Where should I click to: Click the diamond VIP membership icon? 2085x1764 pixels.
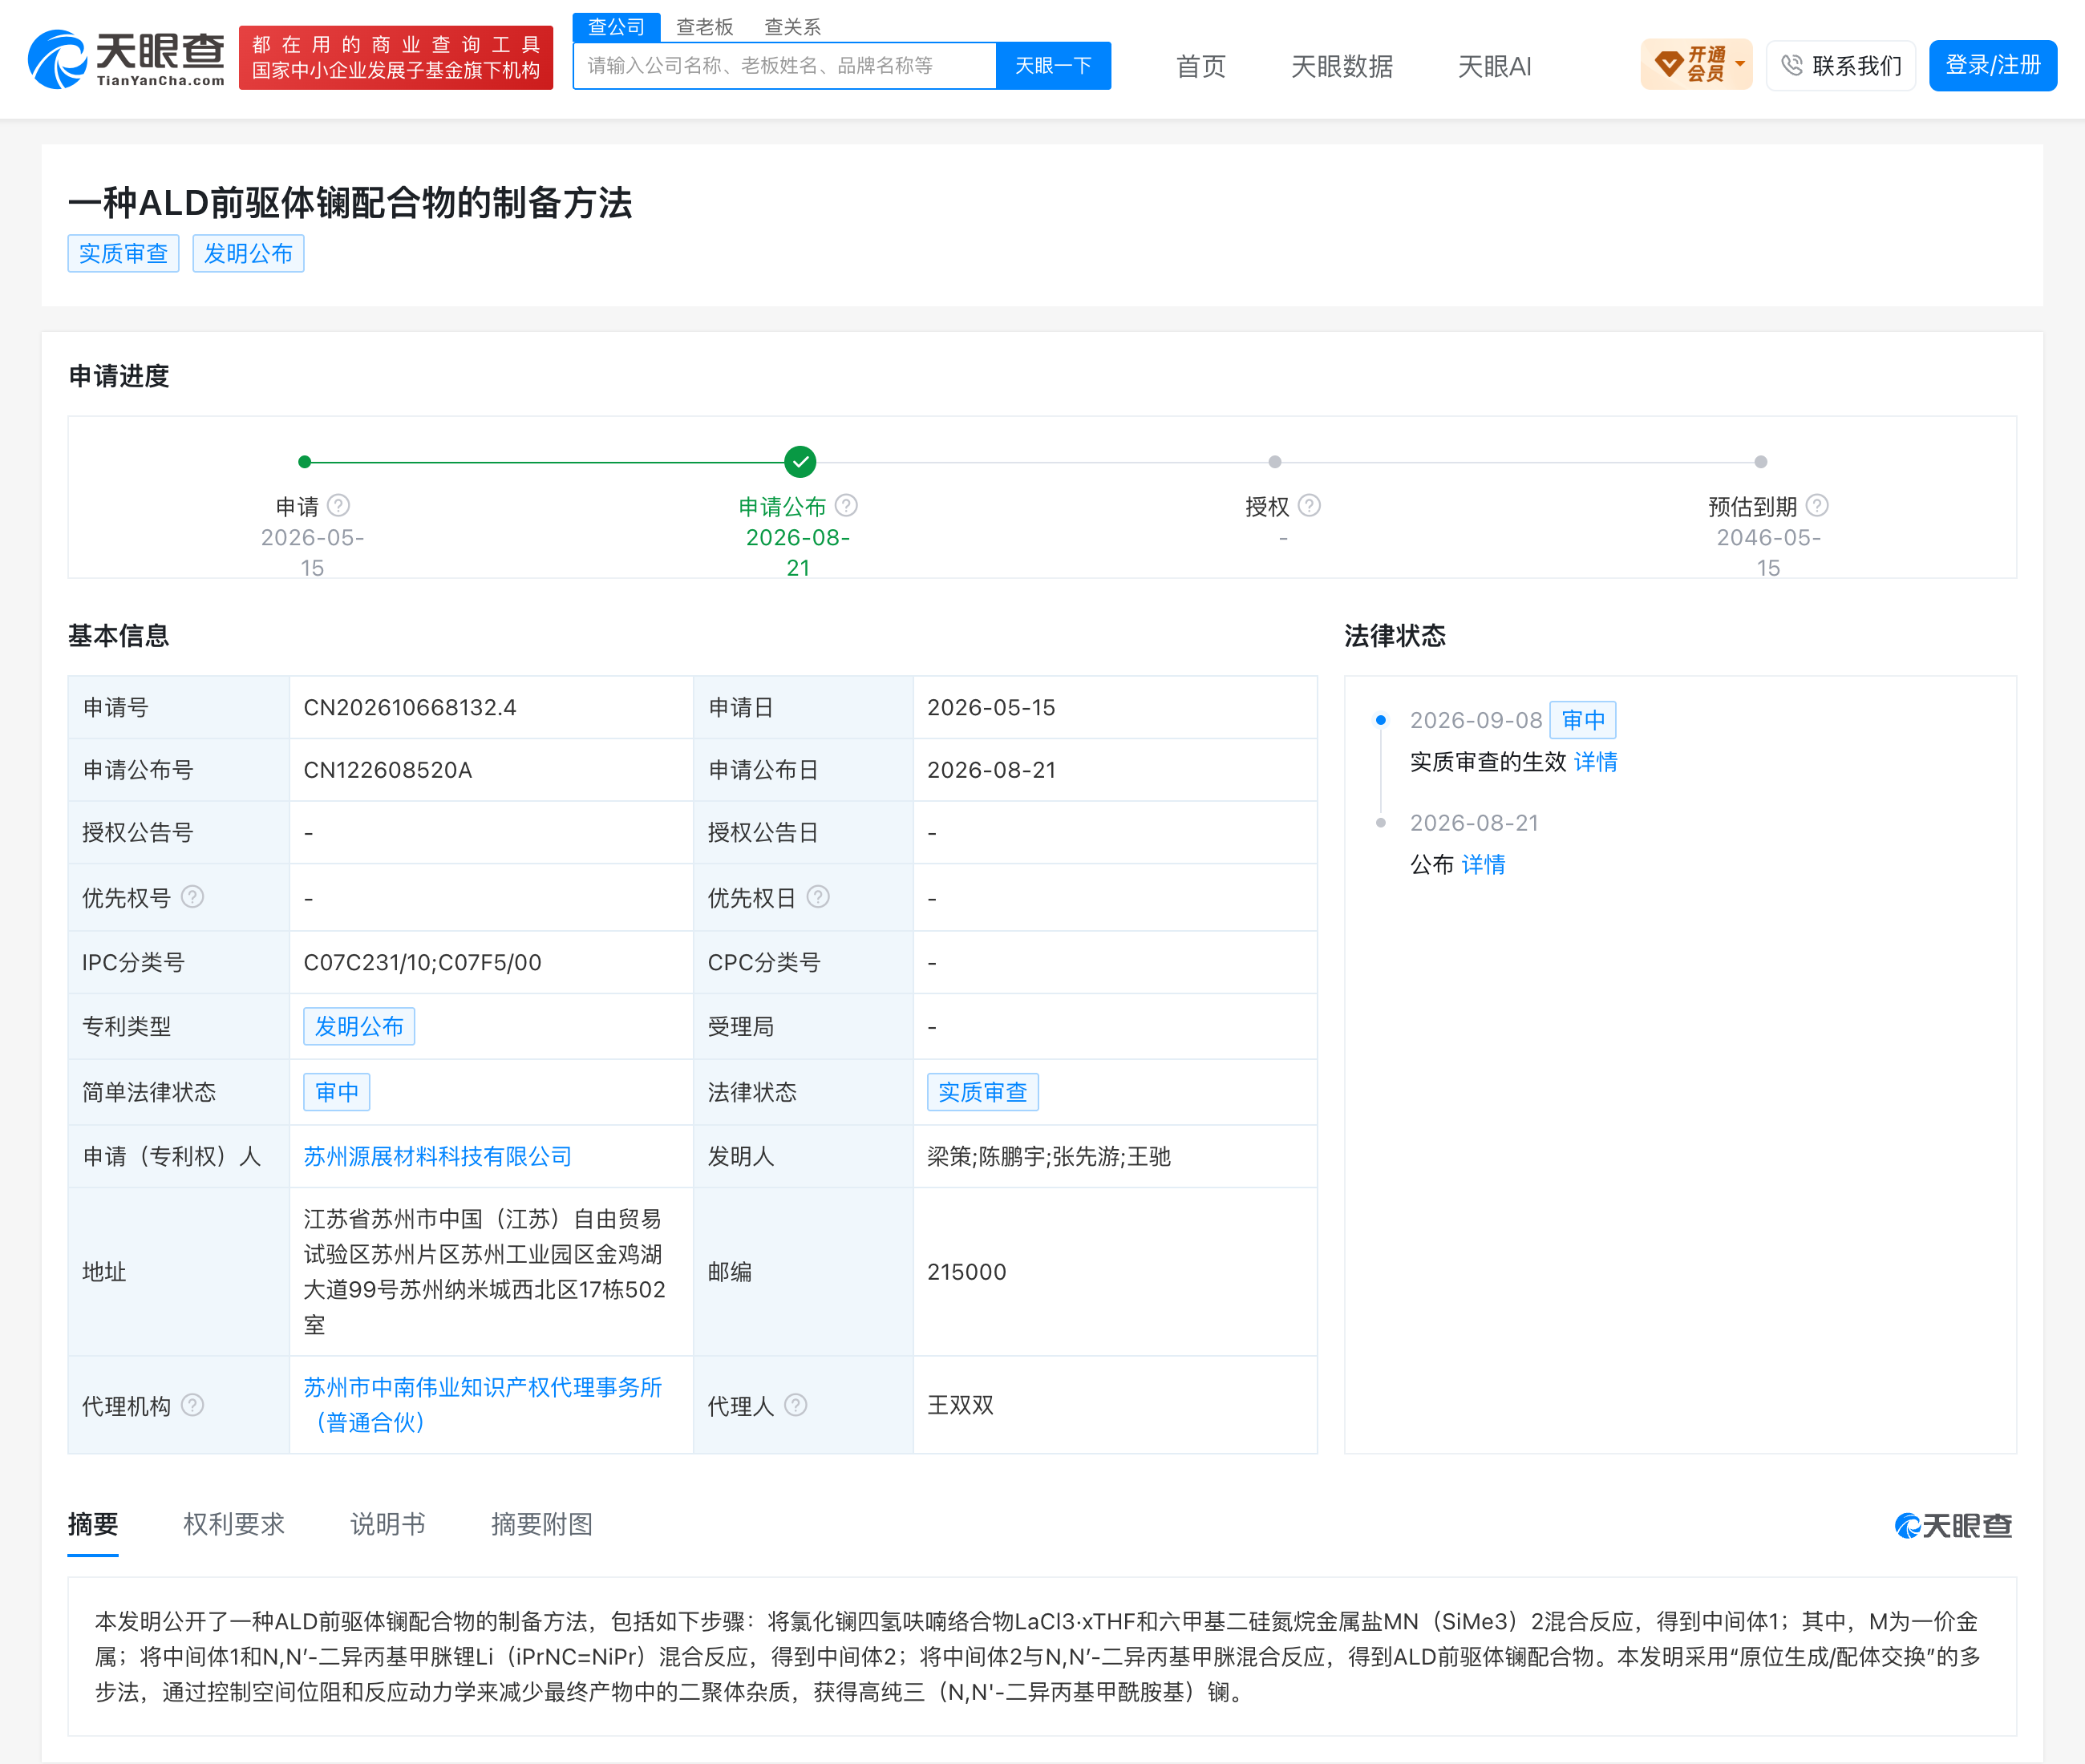(1668, 65)
